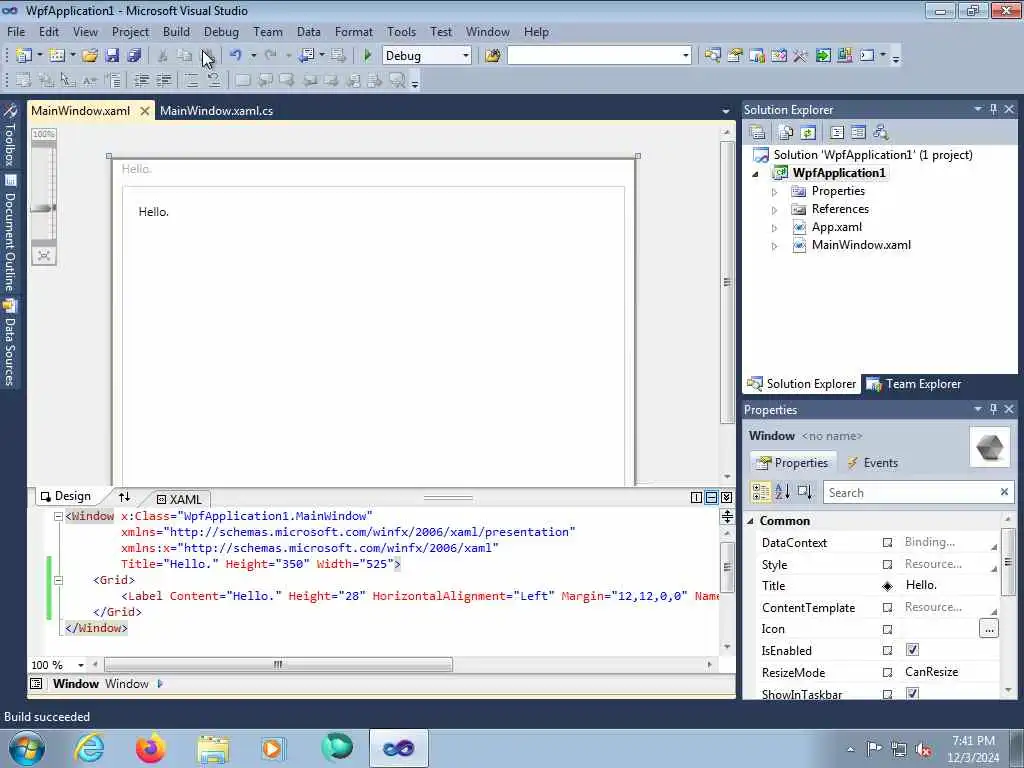Click the DataContext property marker square
The image size is (1024, 768).
point(887,543)
